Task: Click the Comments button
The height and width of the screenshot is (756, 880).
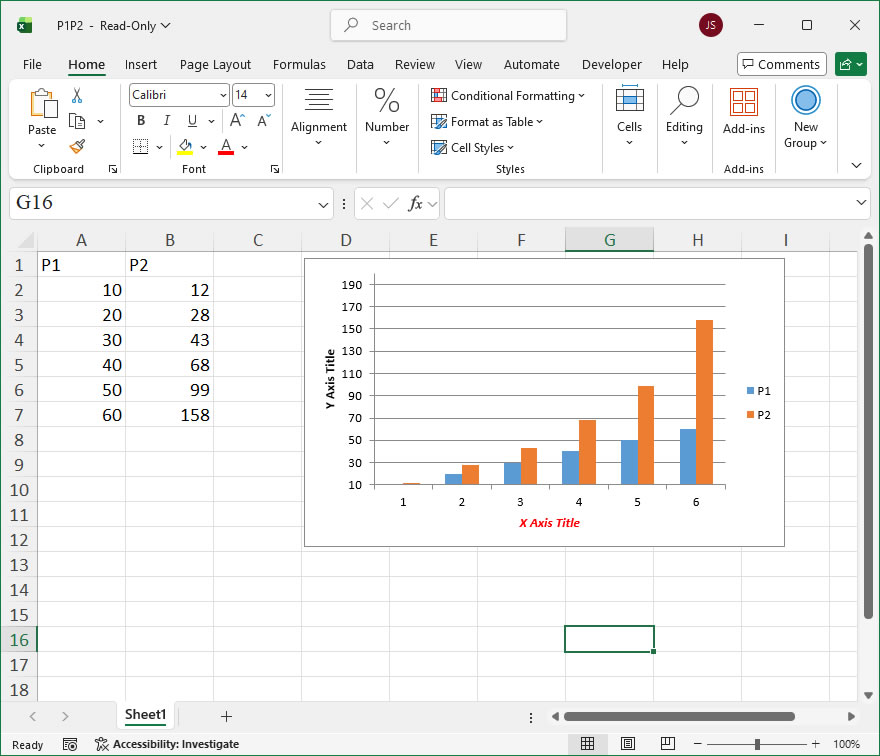Action: (x=781, y=64)
